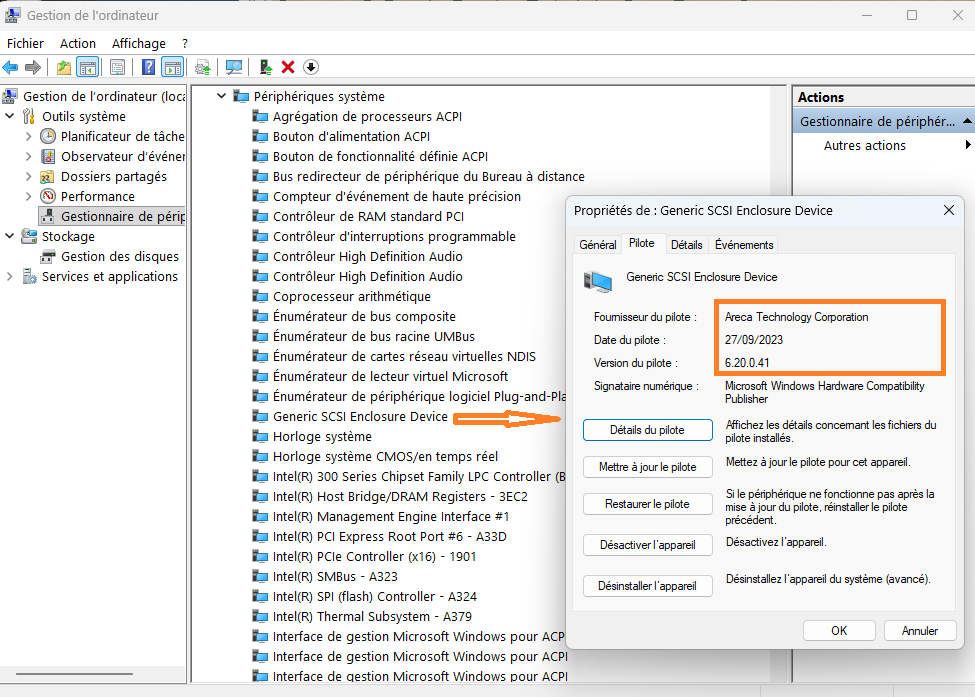
Task: Confirm the dialog with OK
Action: pos(839,630)
